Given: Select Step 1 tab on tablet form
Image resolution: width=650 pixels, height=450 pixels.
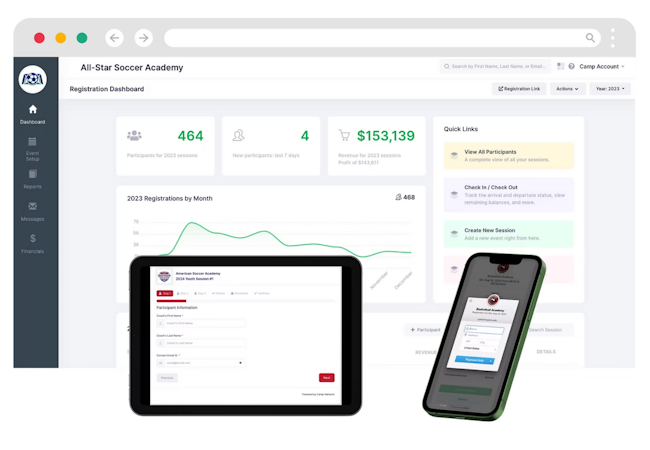Looking at the screenshot, I should (165, 293).
